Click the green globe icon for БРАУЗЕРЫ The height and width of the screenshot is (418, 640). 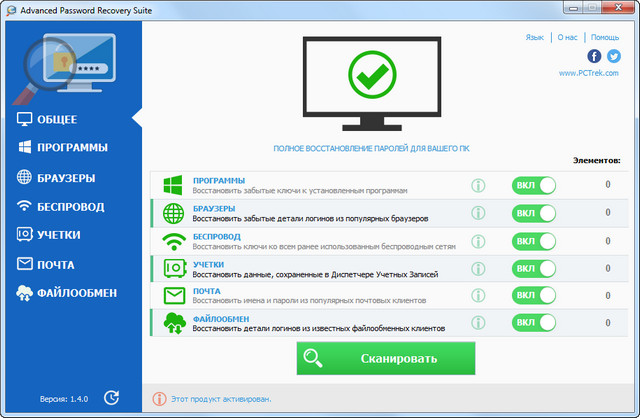[x=173, y=213]
